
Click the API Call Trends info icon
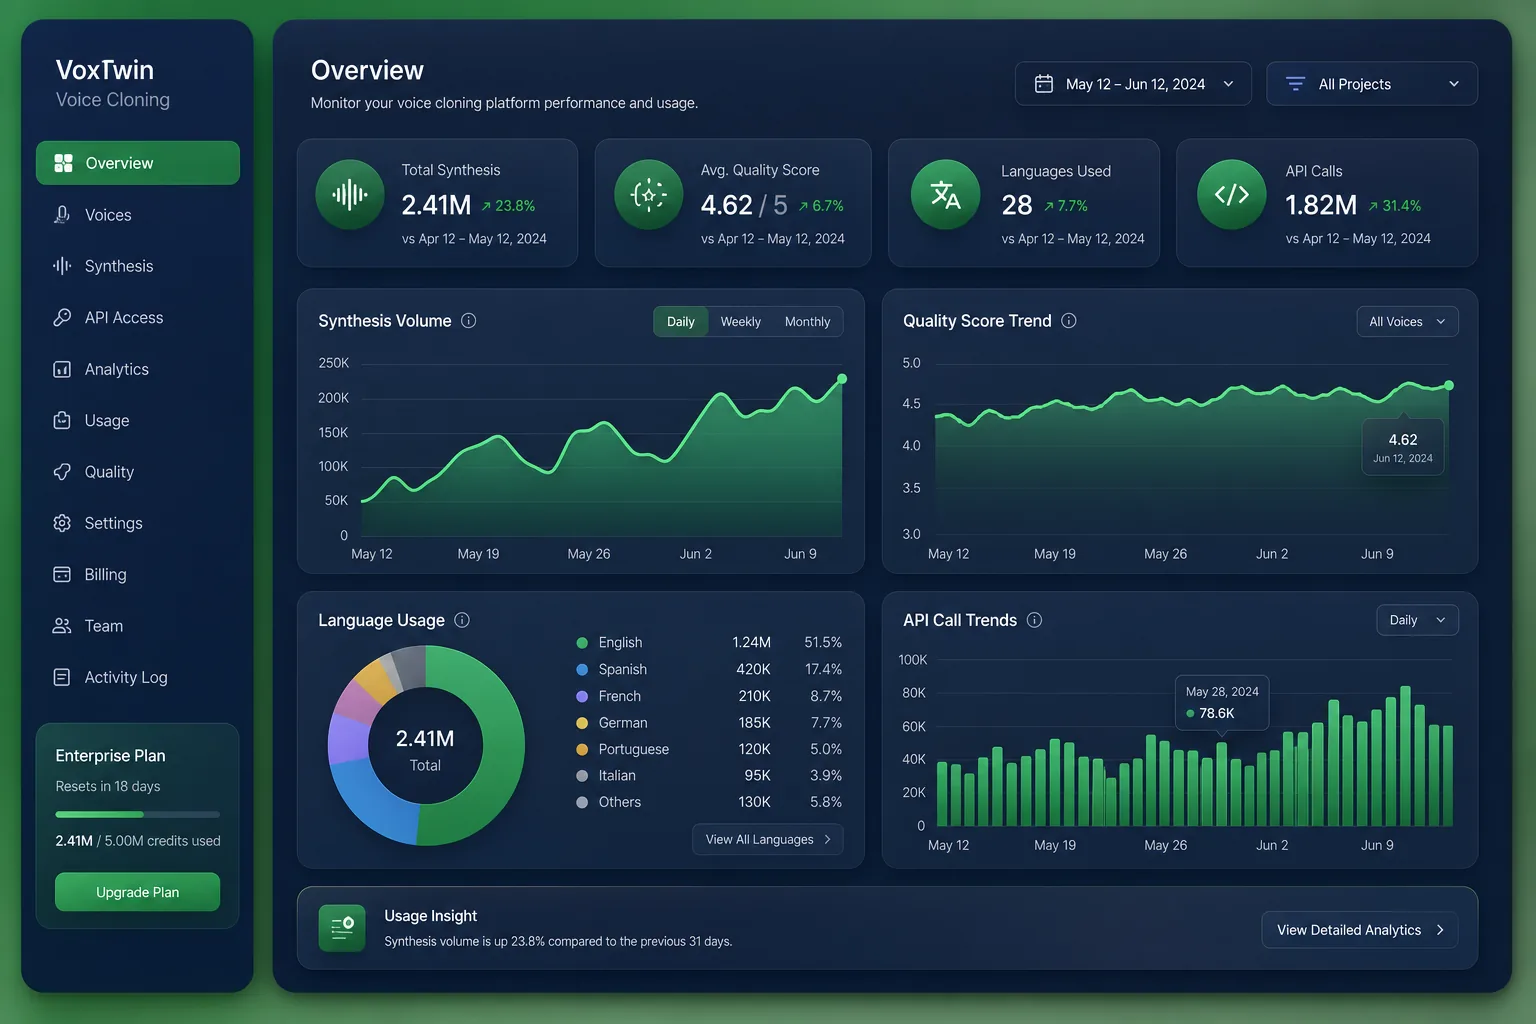[1034, 620]
